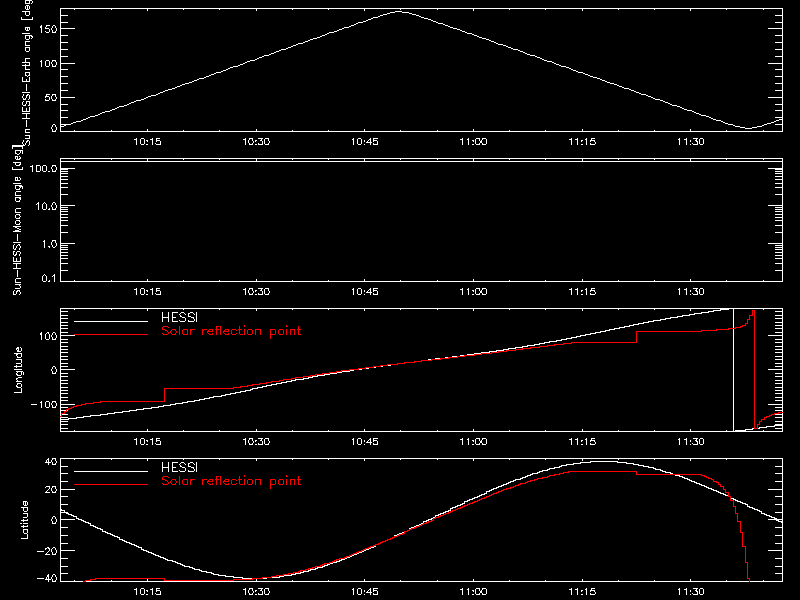Click the 20 tick on the Latitude axis
This screenshot has width=800, height=600.
coord(51,490)
